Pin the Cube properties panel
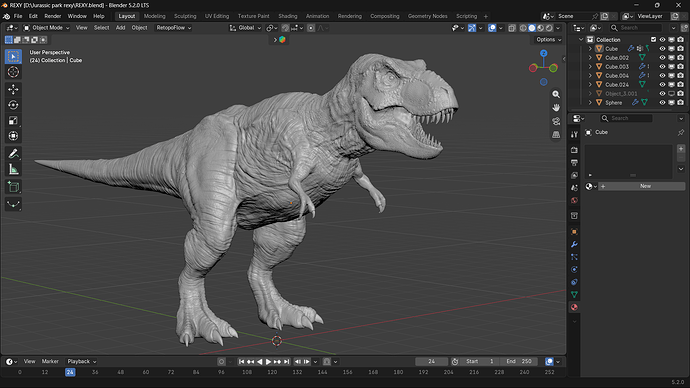This screenshot has width=690, height=388. click(681, 132)
